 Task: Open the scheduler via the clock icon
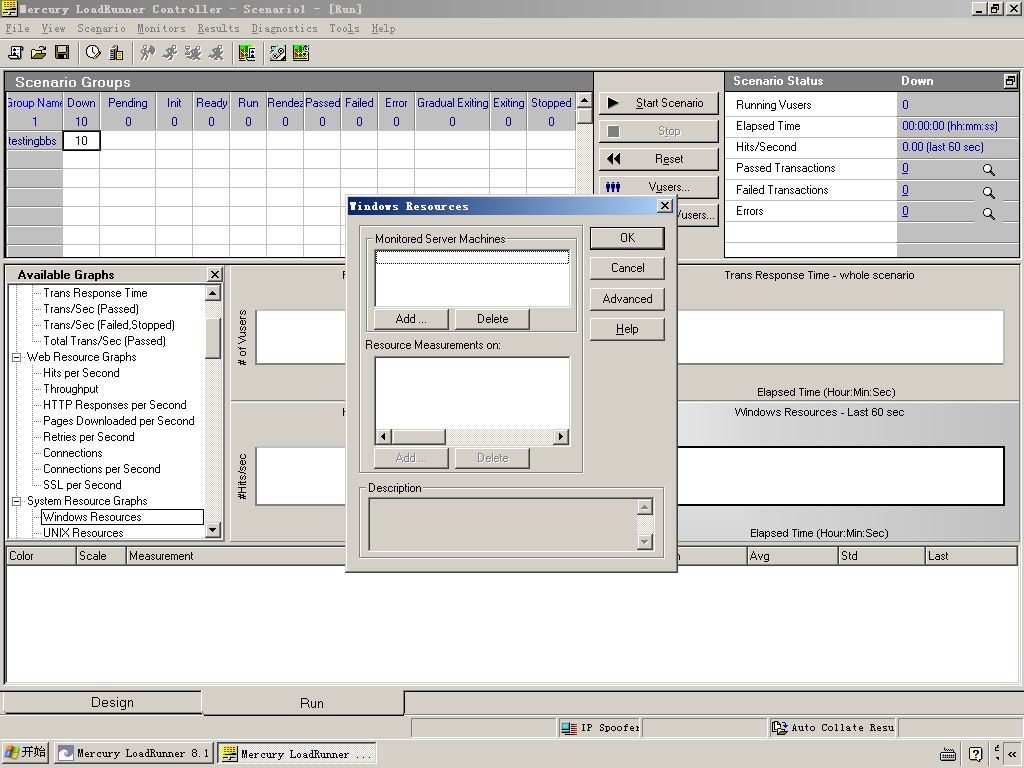point(93,53)
